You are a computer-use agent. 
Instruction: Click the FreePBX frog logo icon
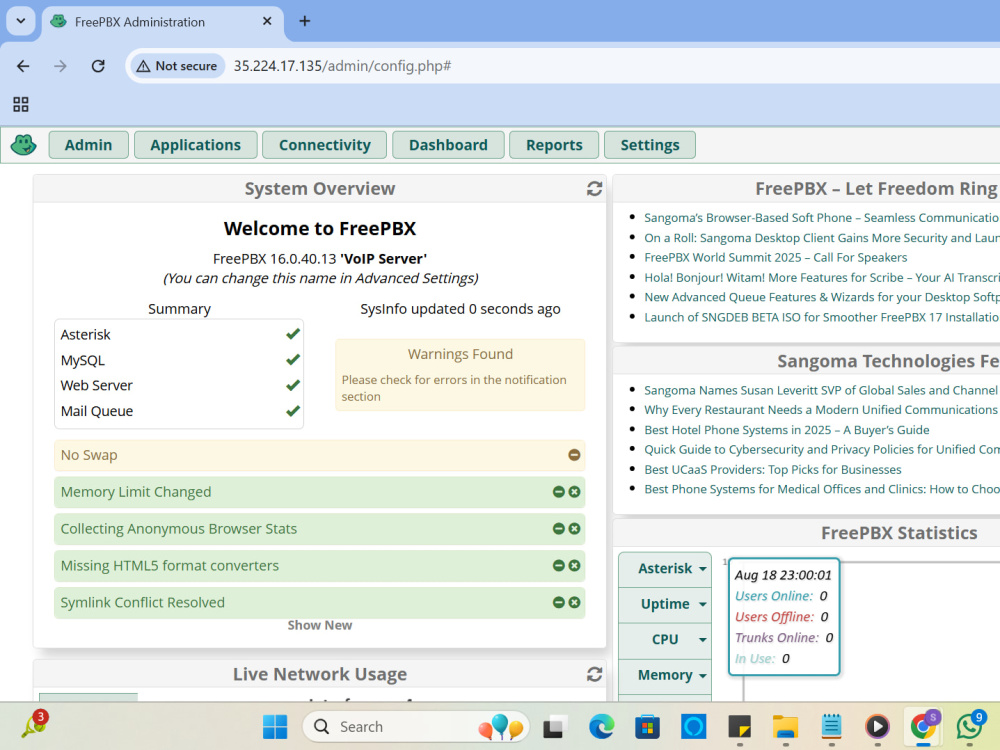24,145
